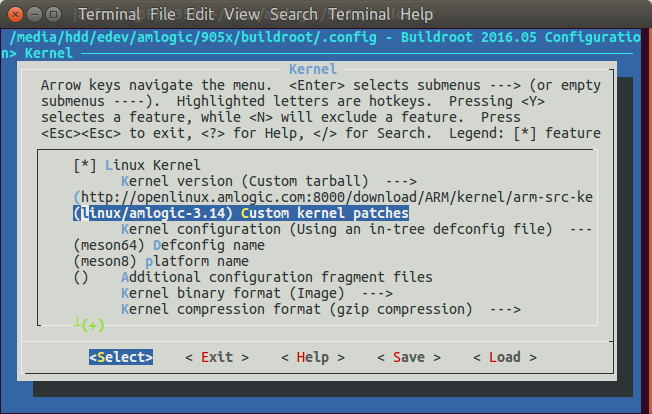Click the green (+) more-items indicator

click(92, 325)
